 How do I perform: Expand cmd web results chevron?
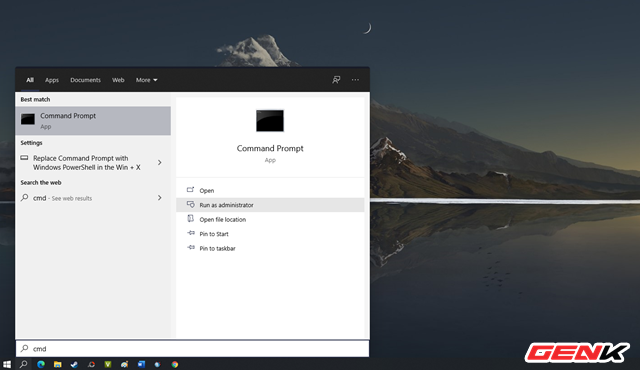(x=160, y=198)
